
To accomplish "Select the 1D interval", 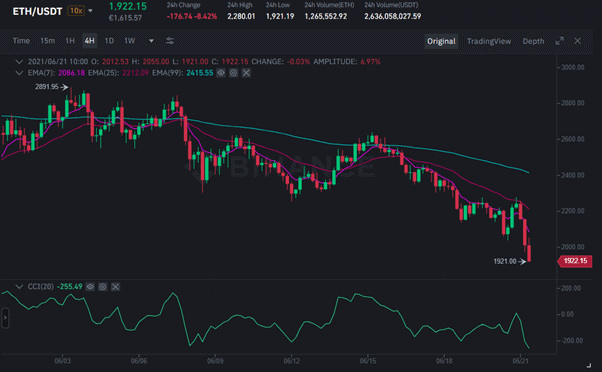I will [109, 41].
